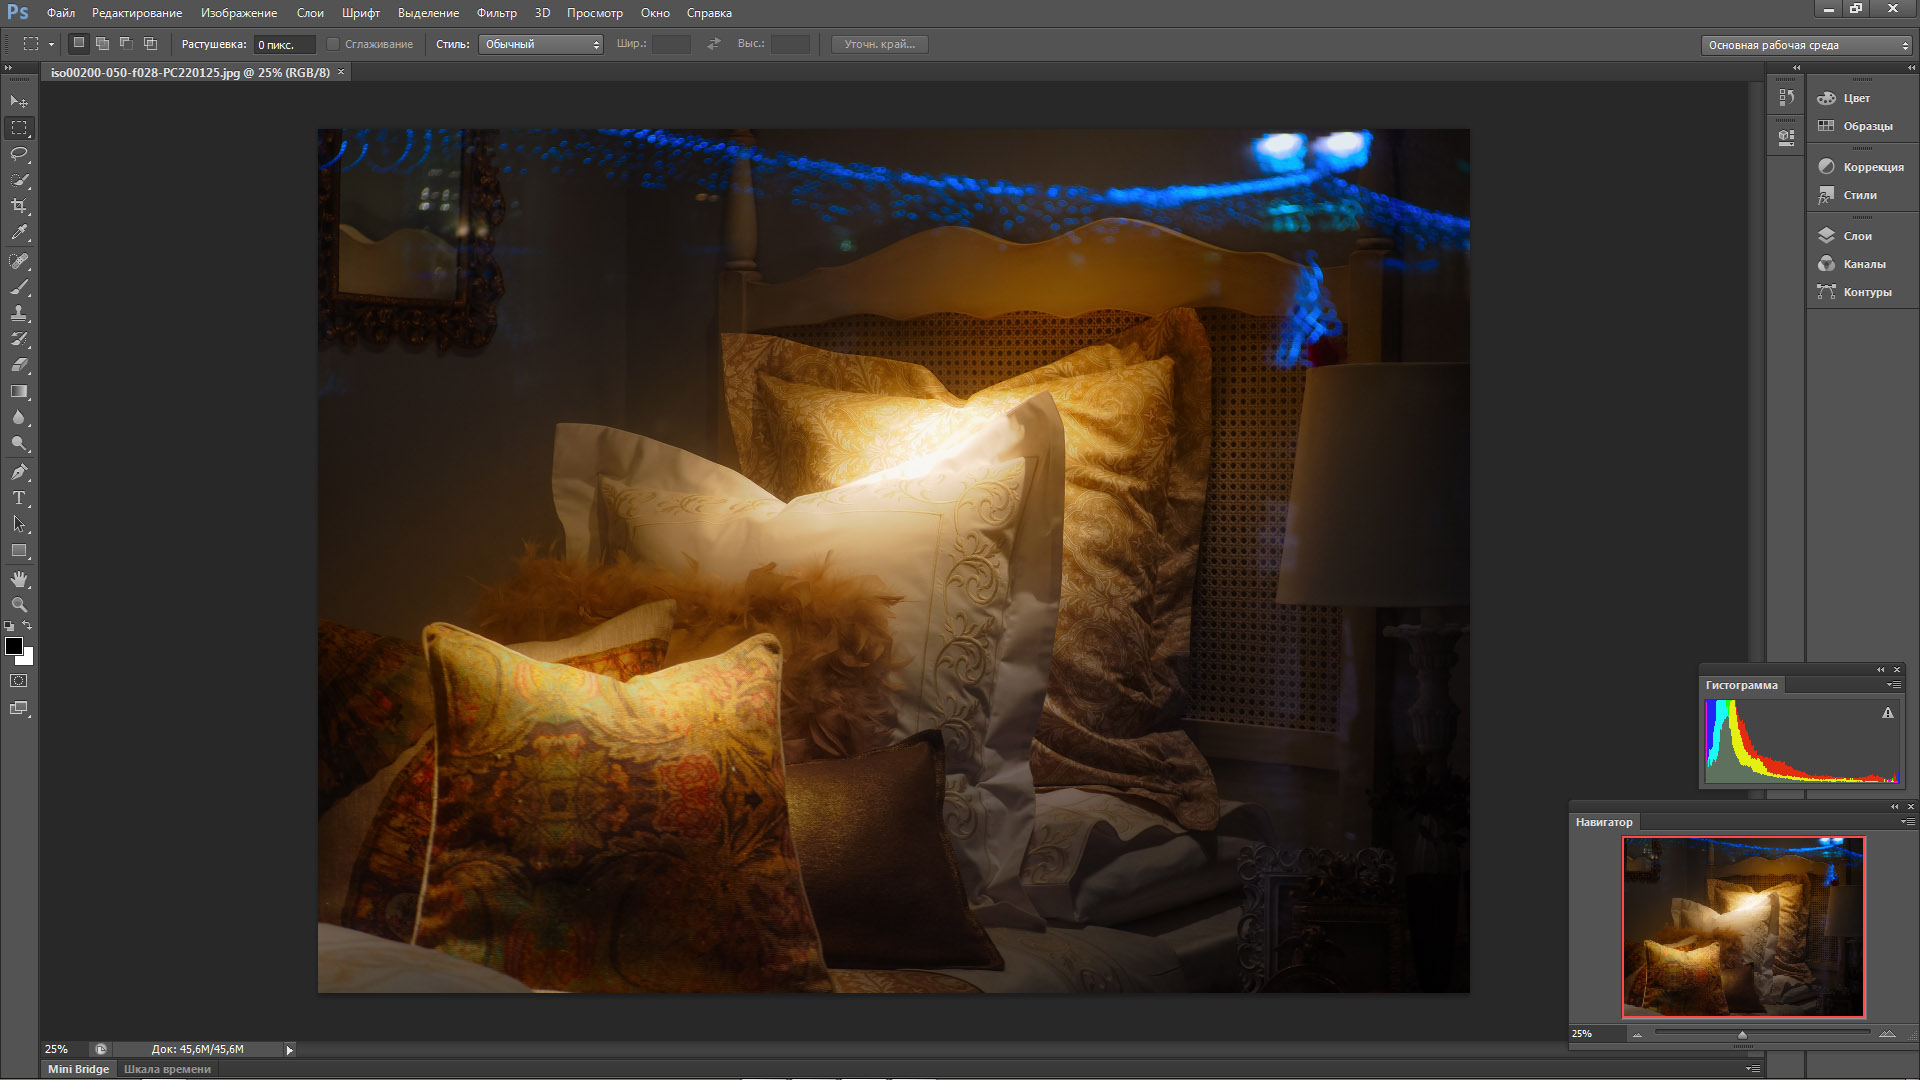Viewport: 1920px width, 1080px height.
Task: Click the Растушевка input field
Action: coord(284,45)
